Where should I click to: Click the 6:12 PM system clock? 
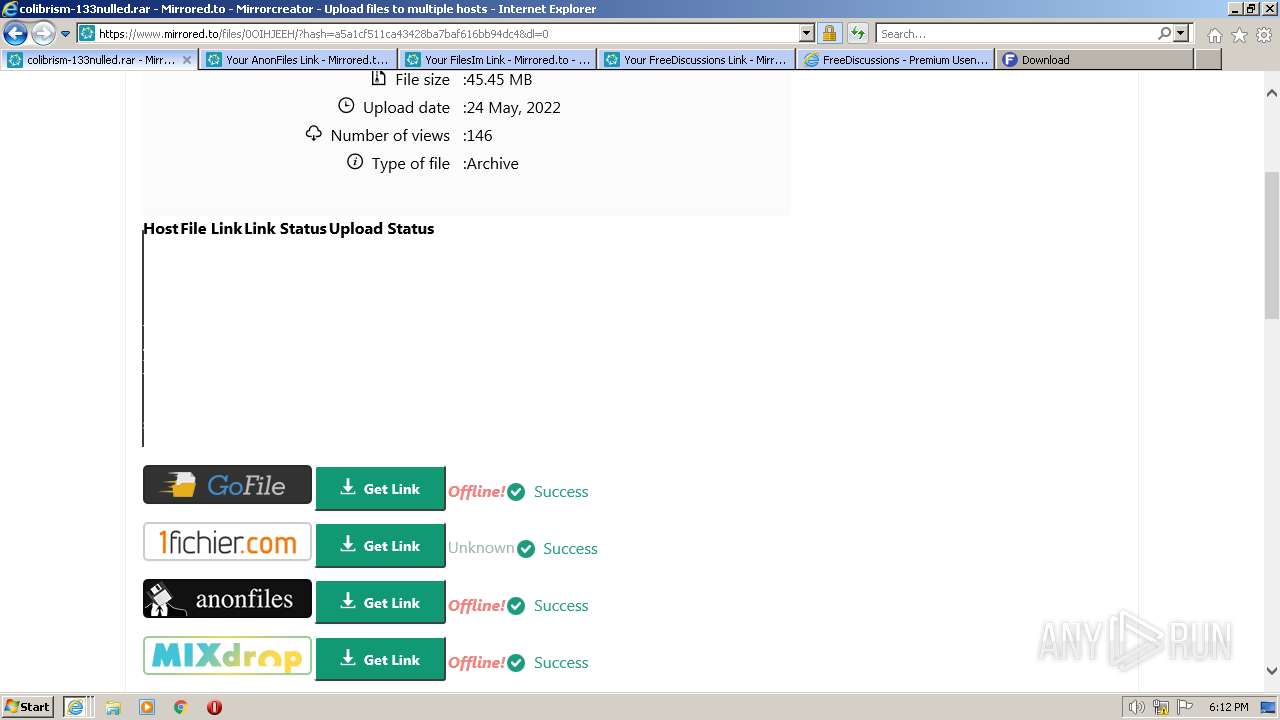coord(1228,707)
